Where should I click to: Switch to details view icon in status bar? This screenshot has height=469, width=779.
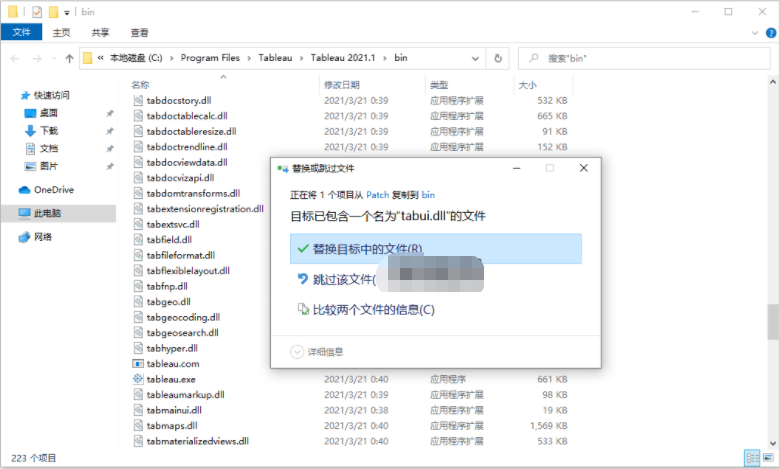752,457
